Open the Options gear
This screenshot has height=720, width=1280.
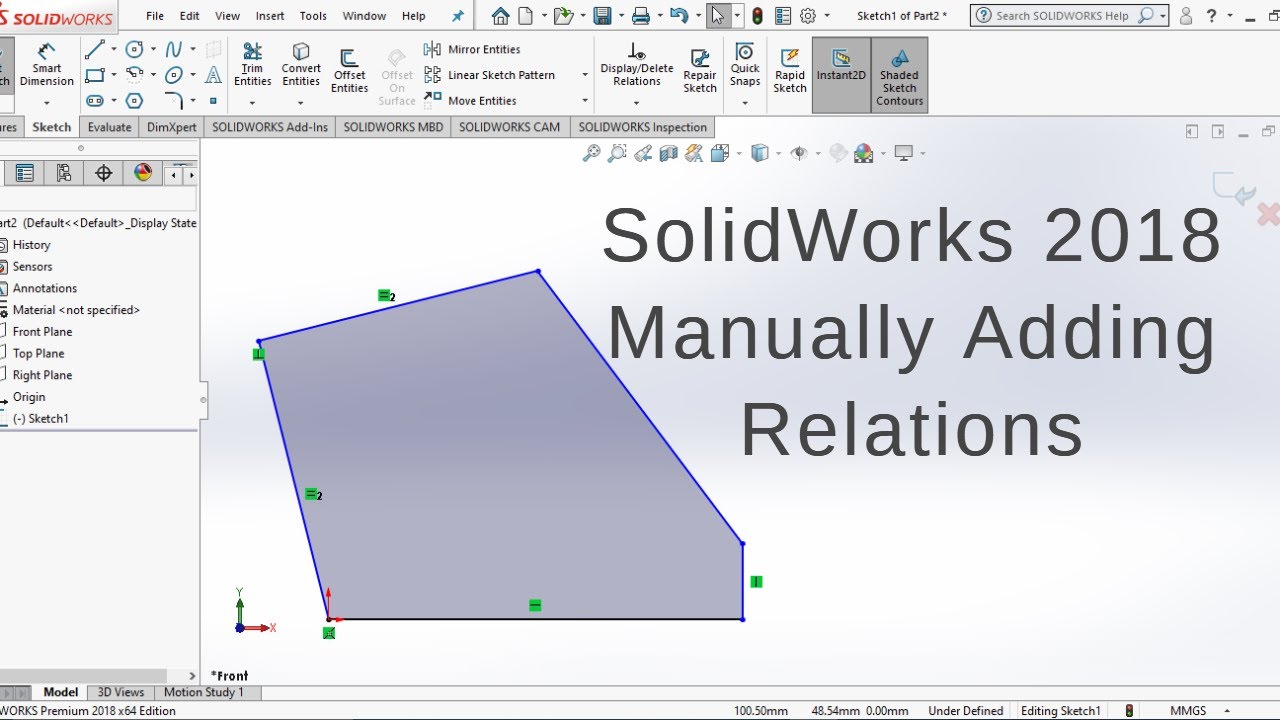[x=808, y=15]
